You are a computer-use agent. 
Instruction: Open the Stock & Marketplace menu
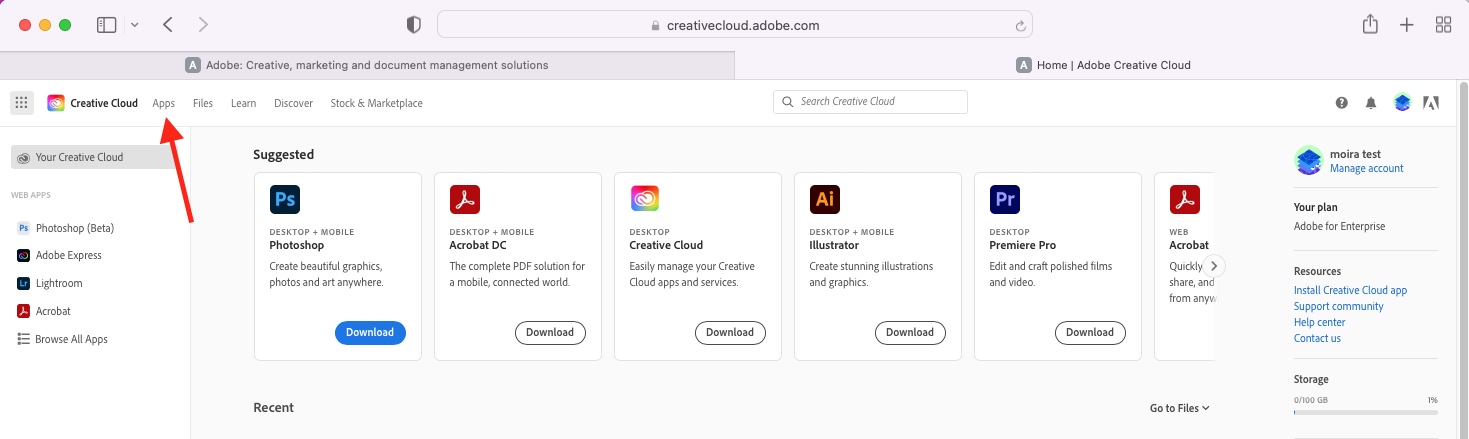(x=376, y=103)
